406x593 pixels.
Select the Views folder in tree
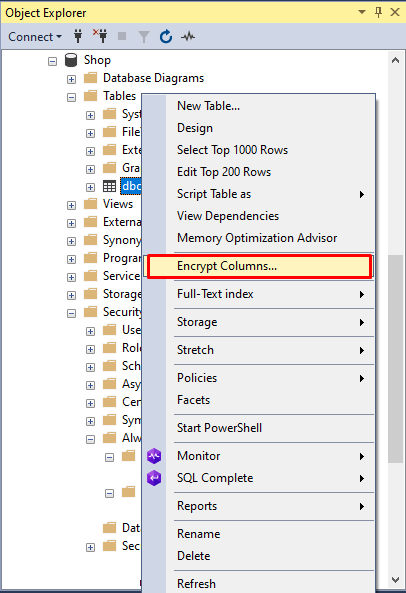click(x=118, y=204)
